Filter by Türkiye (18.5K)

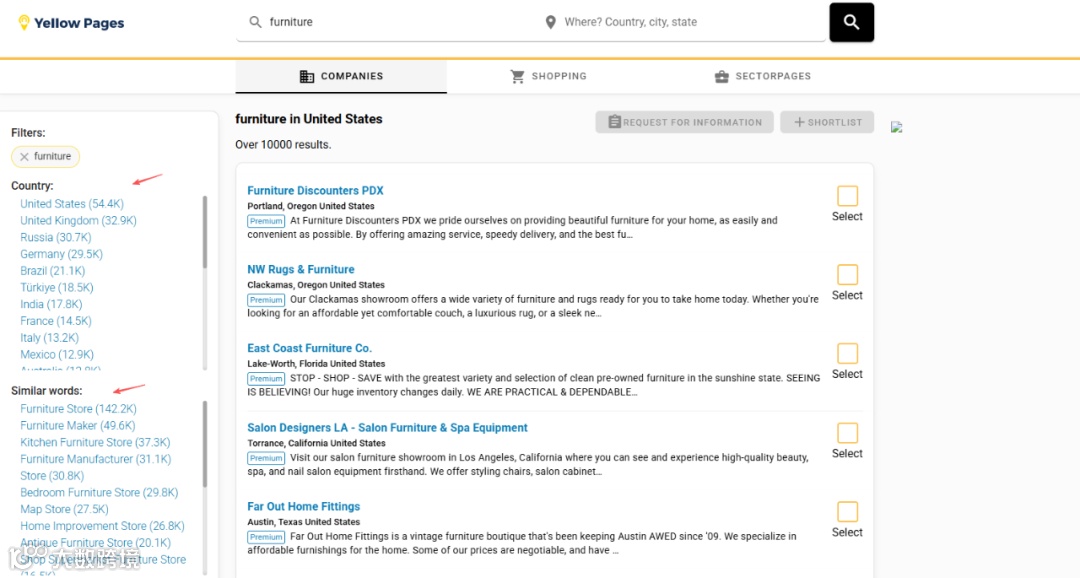[56, 288]
